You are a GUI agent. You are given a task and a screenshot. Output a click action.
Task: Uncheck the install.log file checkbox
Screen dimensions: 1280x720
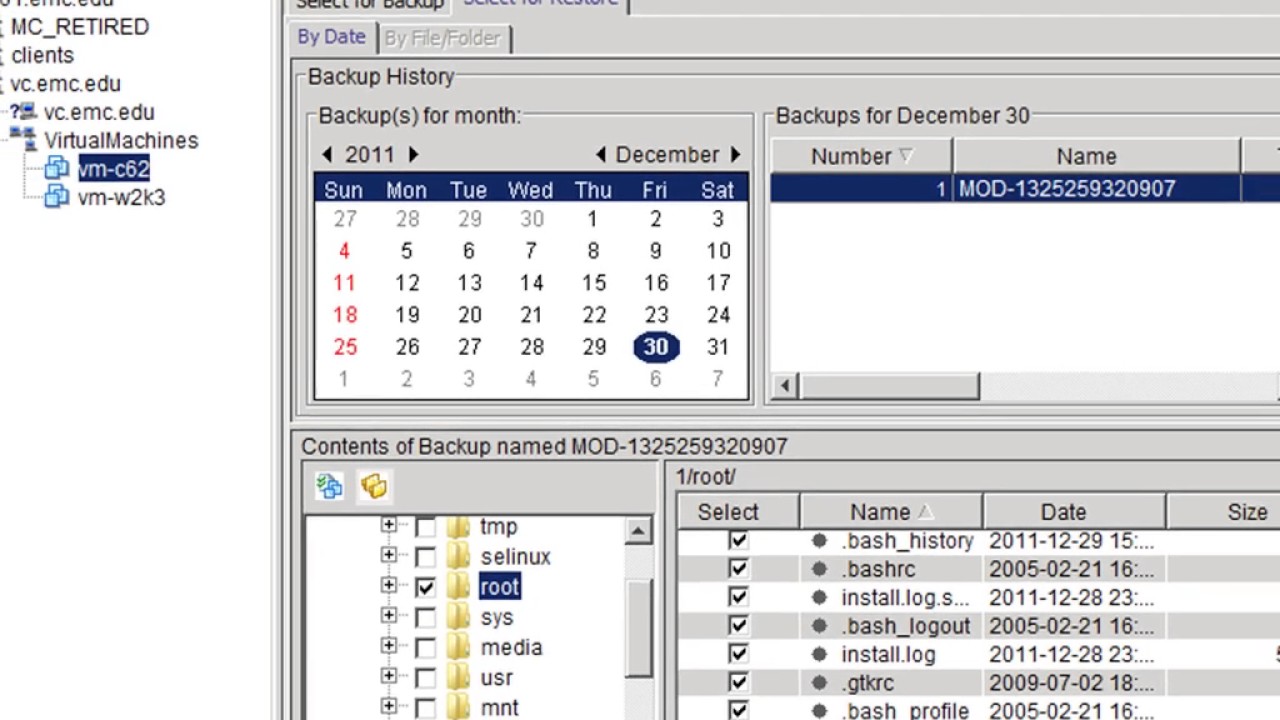point(738,654)
